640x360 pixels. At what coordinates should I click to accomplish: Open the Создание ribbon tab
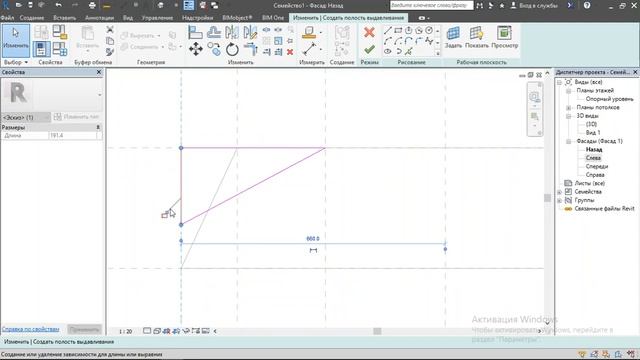pyautogui.click(x=32, y=18)
